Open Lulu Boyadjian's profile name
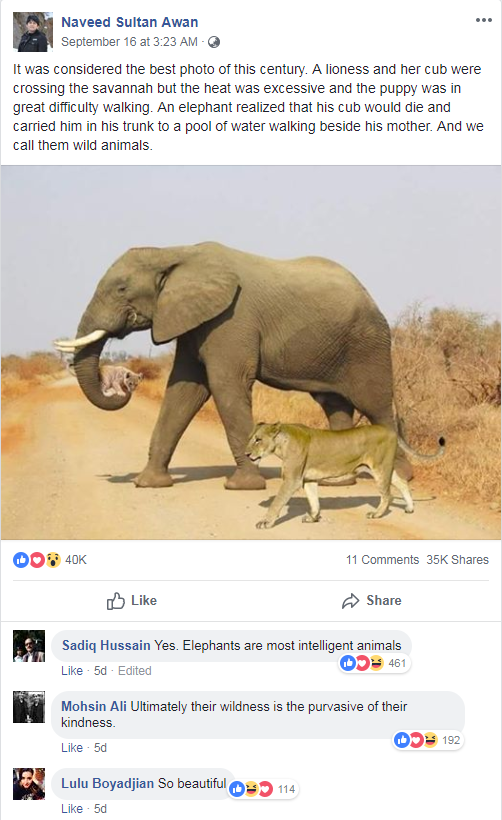 [x=108, y=783]
